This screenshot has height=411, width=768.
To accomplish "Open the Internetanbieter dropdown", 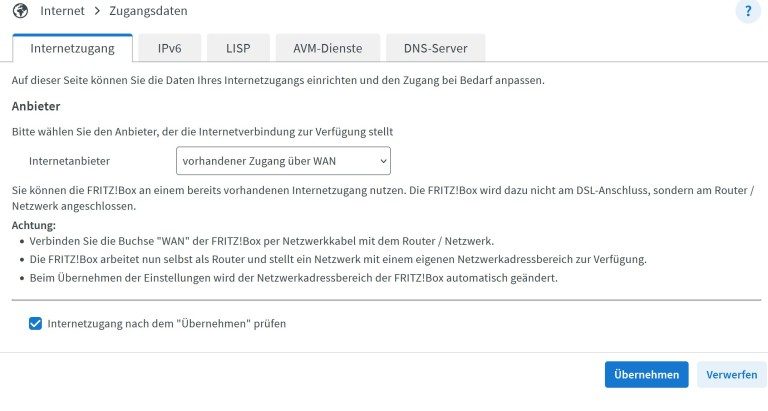I will [x=283, y=161].
